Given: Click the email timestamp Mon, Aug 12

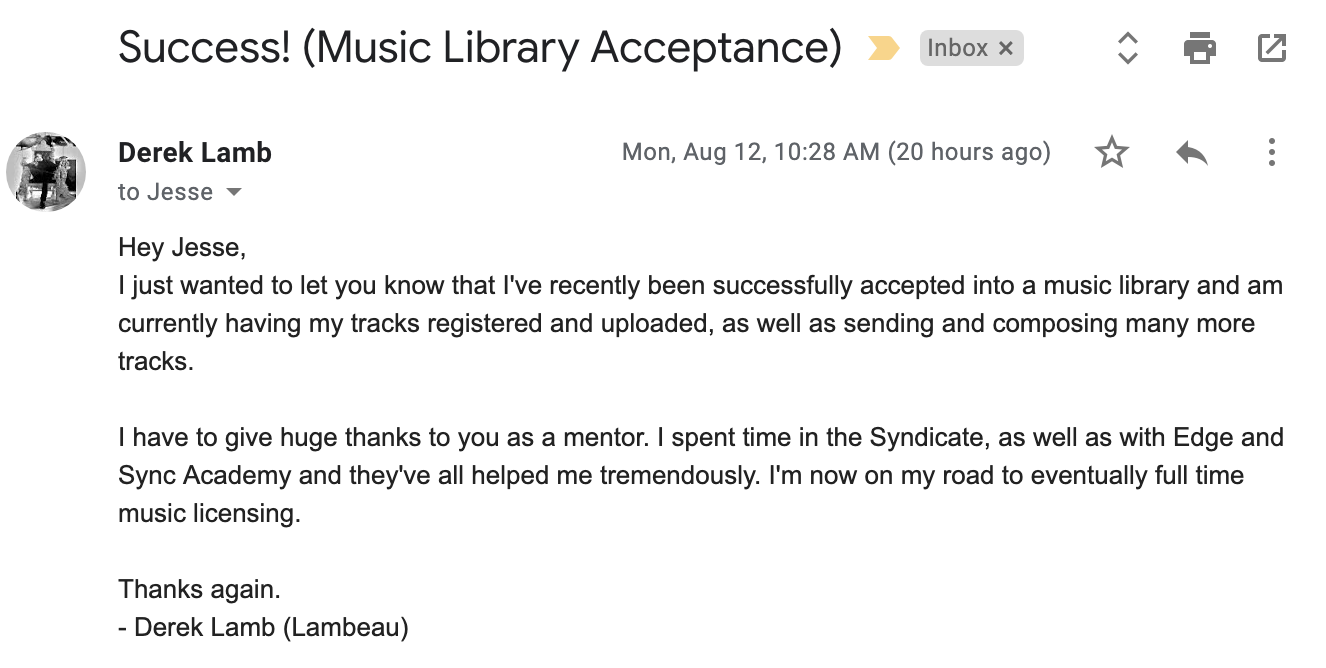Looking at the screenshot, I should tap(836, 153).
